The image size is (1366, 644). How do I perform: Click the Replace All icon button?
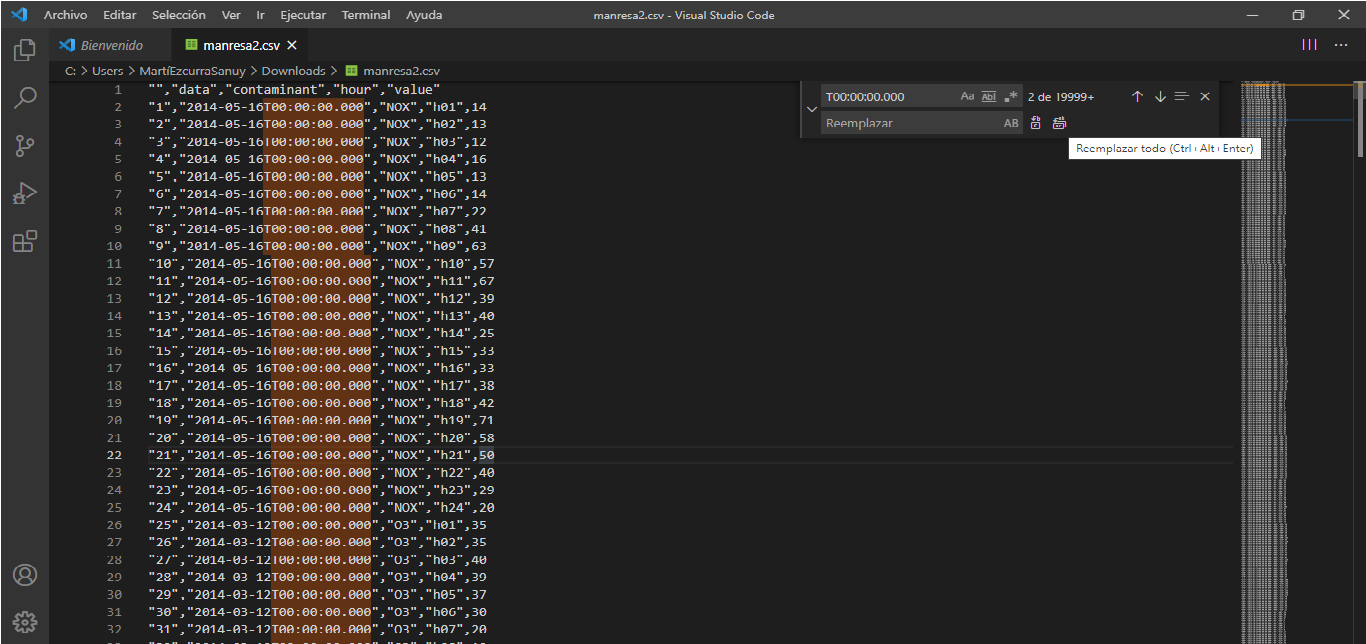tap(1059, 123)
